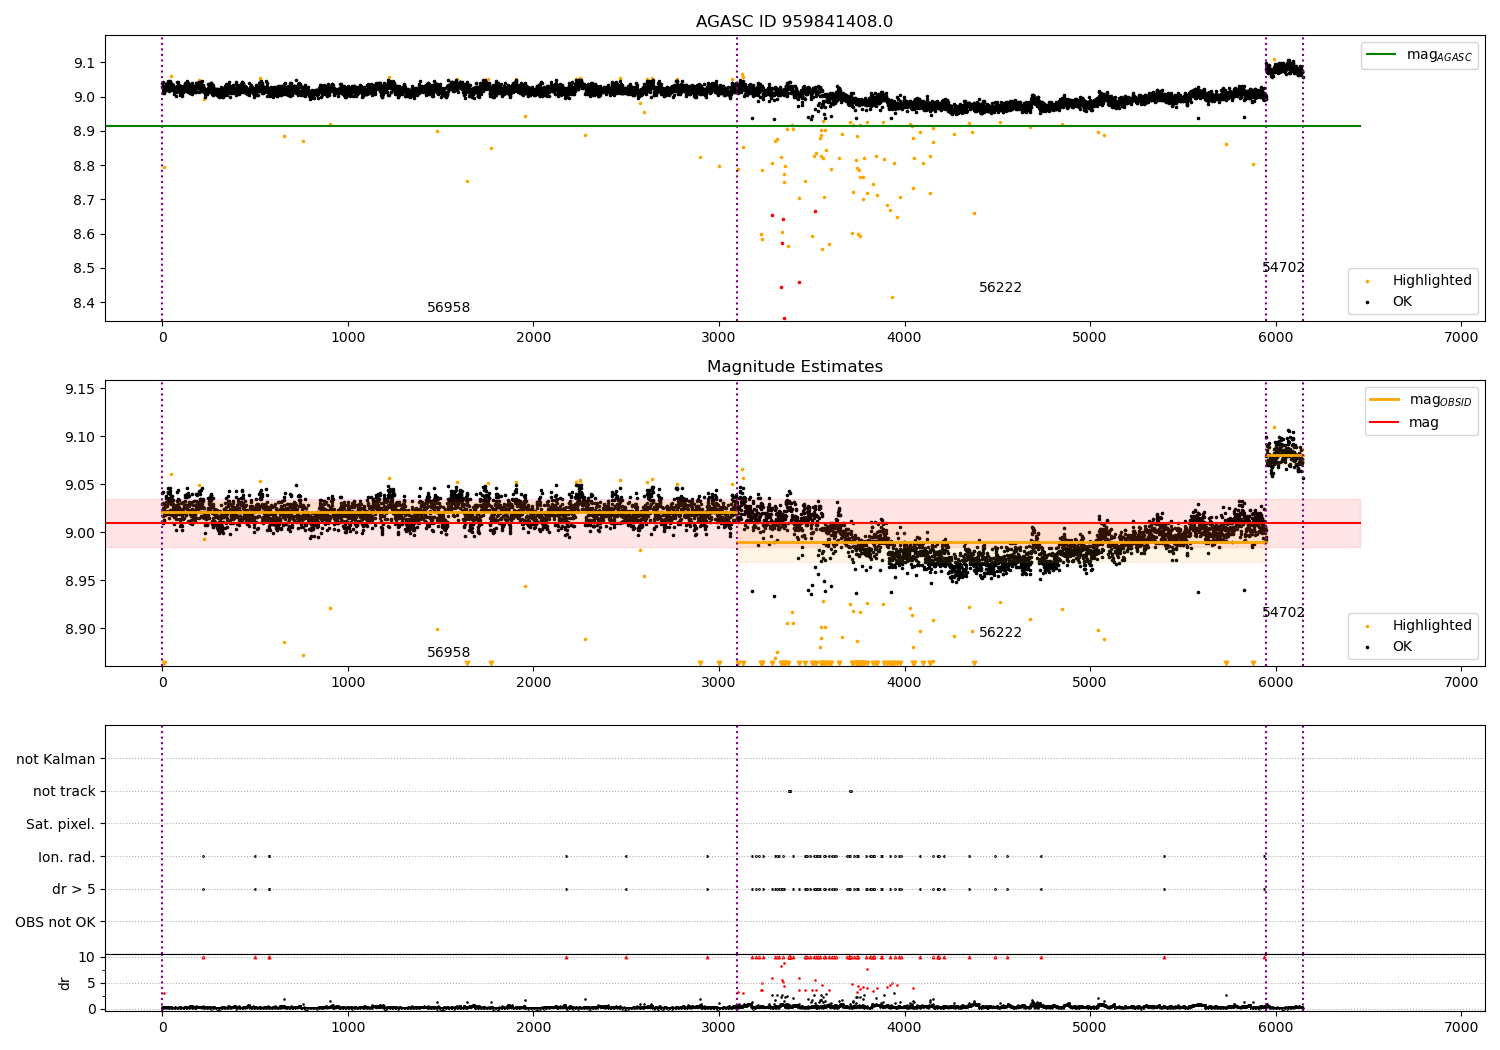Click the '6000' x-tick under the bottom plot
The width and height of the screenshot is (1500, 1050).
(x=1275, y=1028)
